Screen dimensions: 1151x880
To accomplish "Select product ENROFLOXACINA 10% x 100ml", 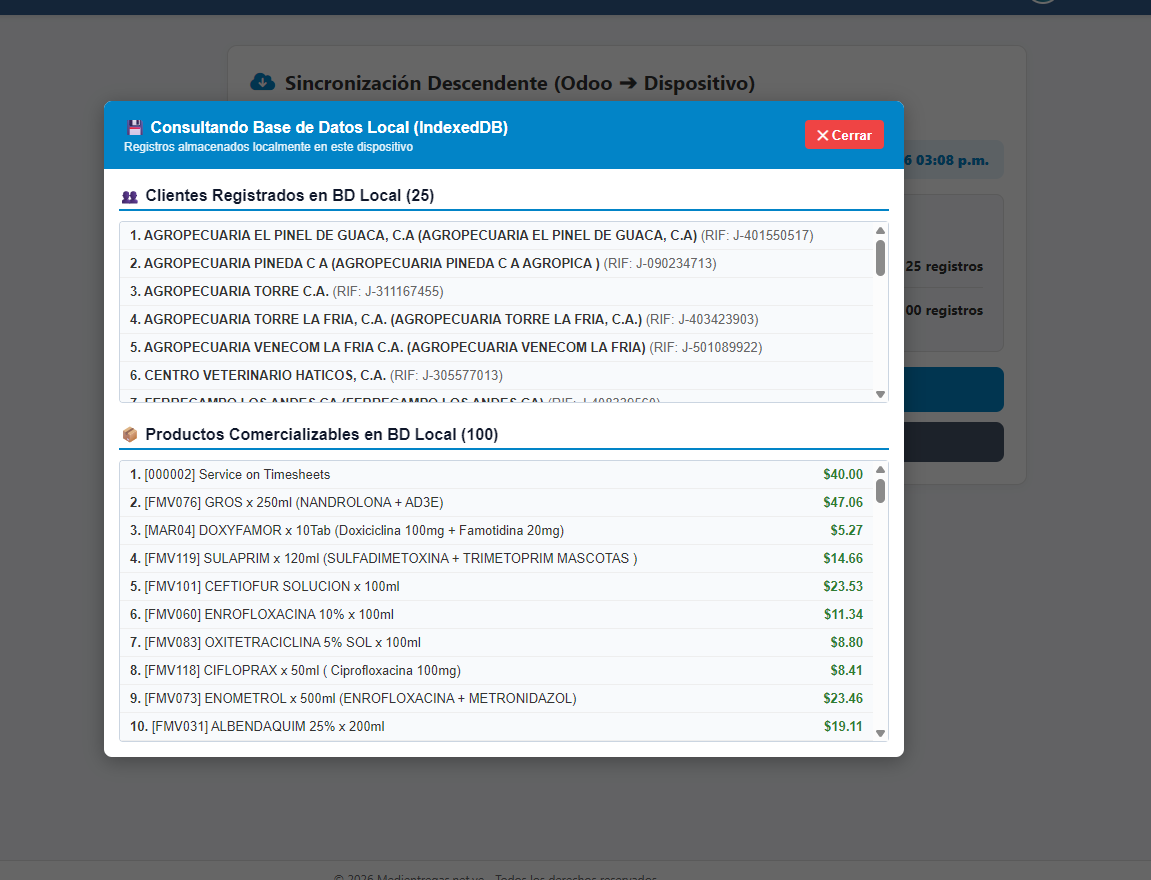I will click(x=496, y=614).
